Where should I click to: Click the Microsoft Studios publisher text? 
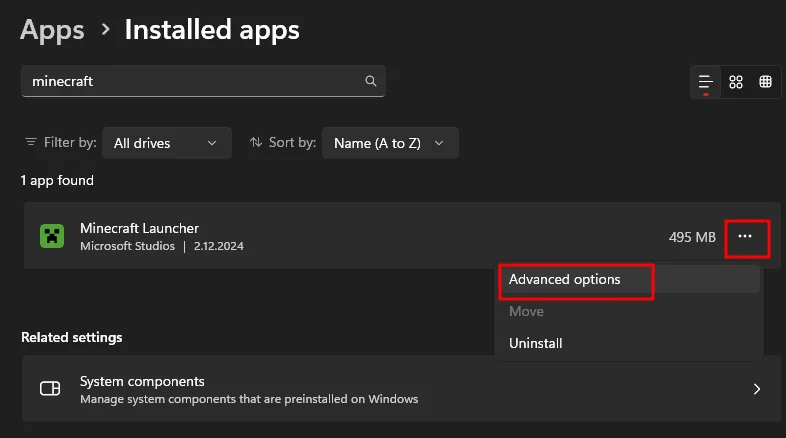pyautogui.click(x=127, y=246)
